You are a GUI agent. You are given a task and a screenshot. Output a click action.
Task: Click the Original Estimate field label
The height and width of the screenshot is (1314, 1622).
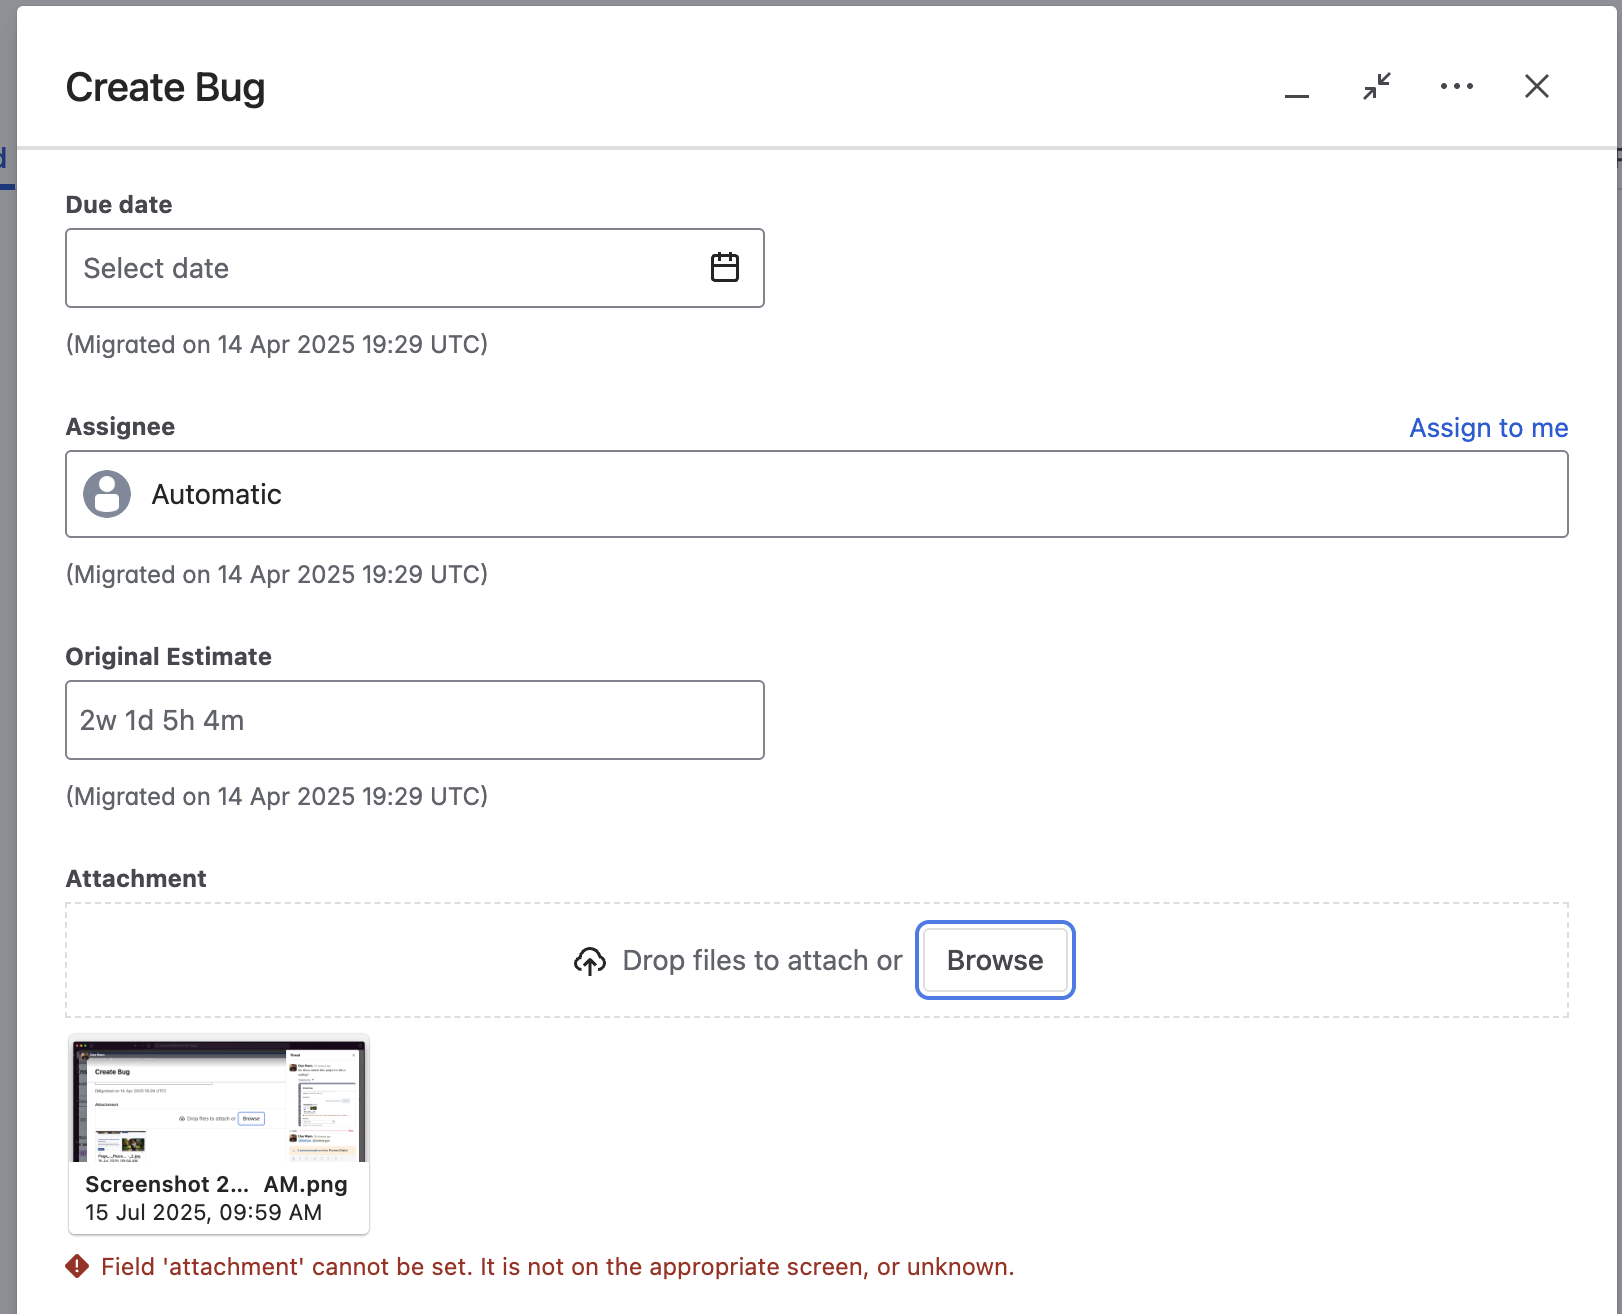tap(169, 656)
